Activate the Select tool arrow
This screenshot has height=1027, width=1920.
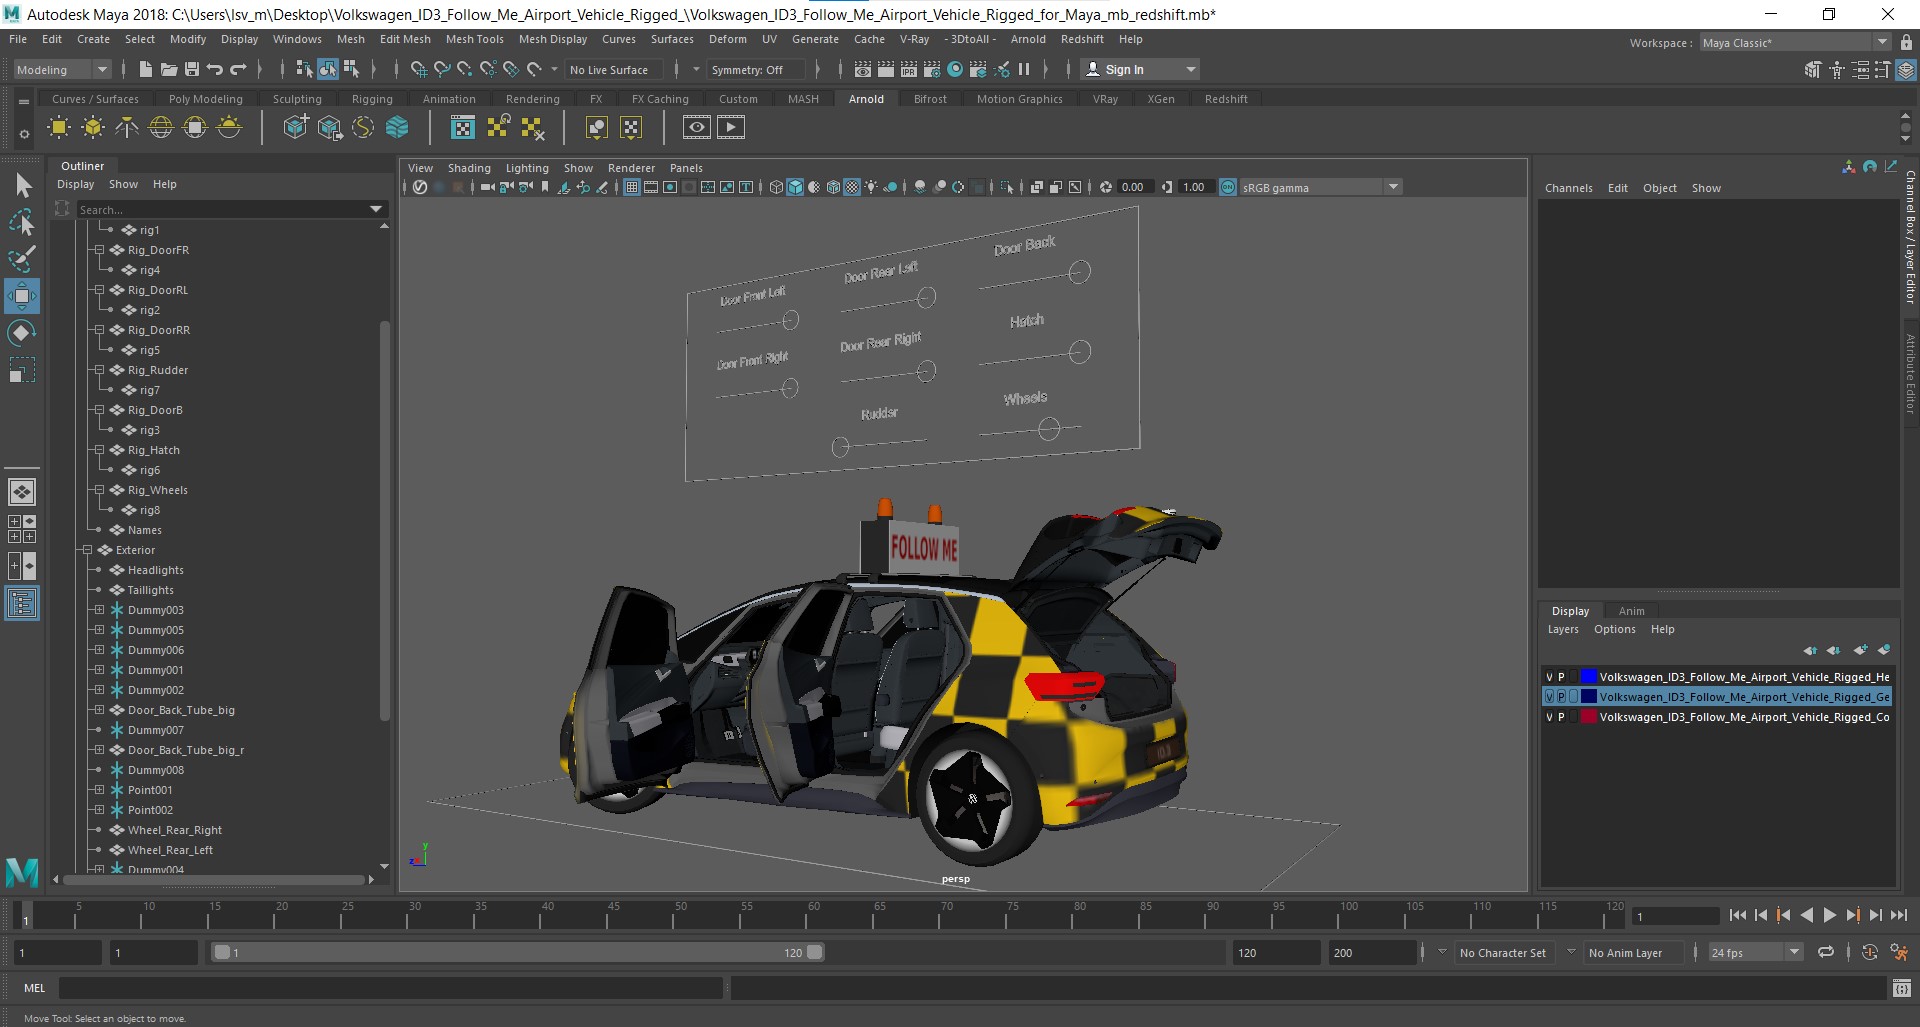(x=22, y=186)
